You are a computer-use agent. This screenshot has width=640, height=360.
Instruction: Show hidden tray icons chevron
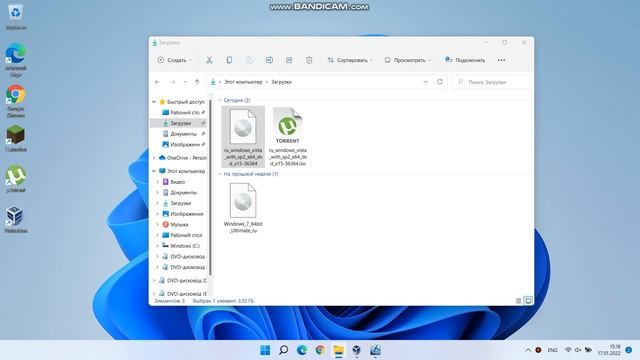(x=528, y=350)
